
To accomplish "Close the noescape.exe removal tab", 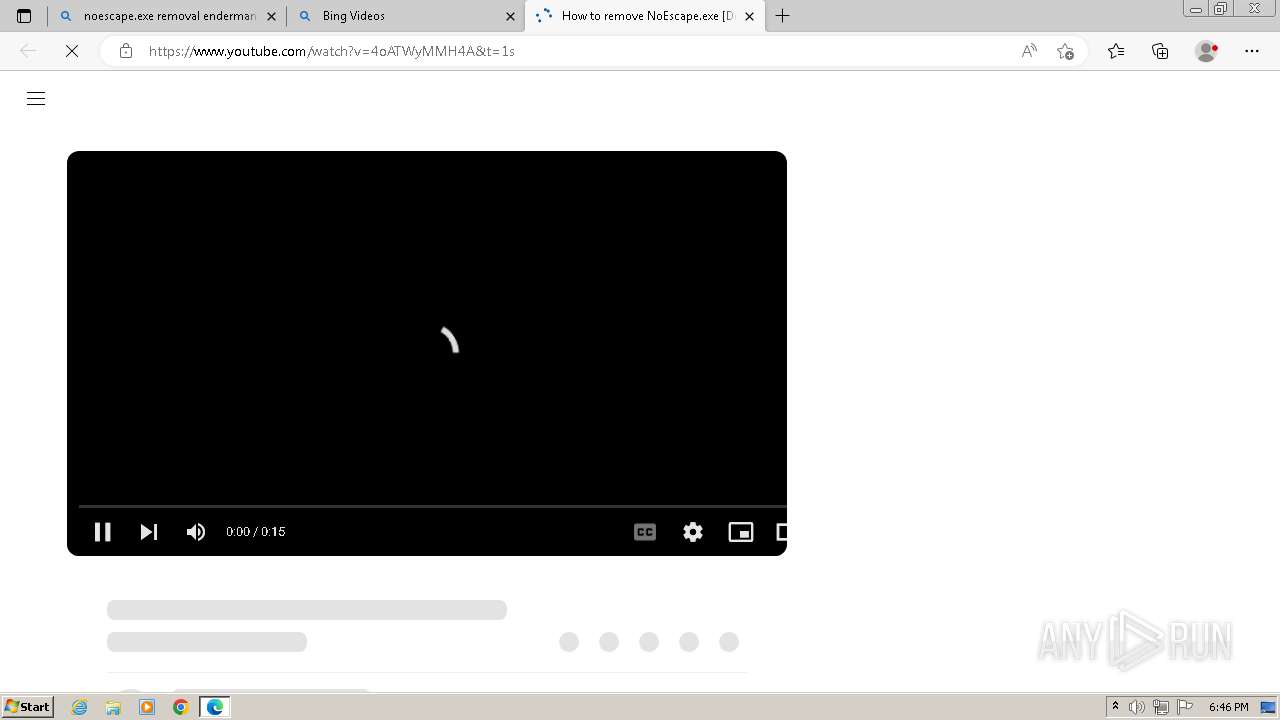I will click(x=271, y=16).
